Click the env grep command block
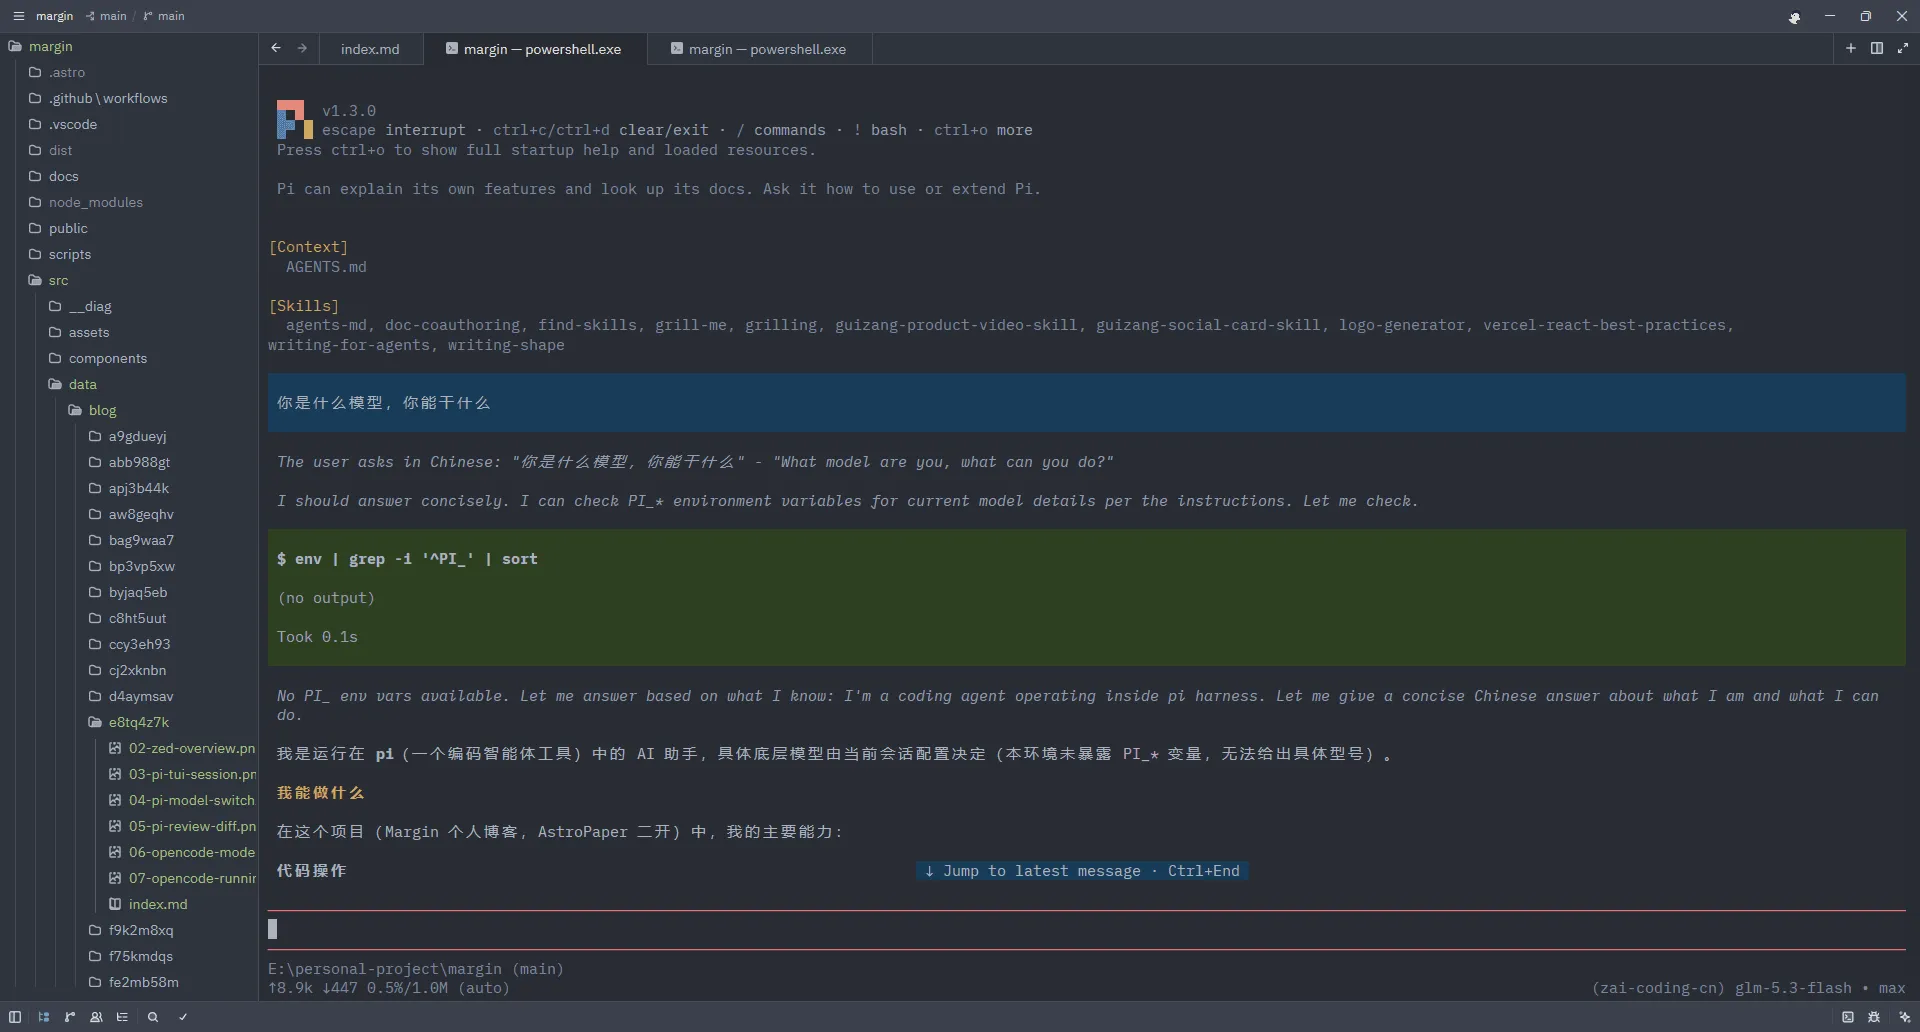Viewport: 1920px width, 1032px height. tap(1086, 598)
